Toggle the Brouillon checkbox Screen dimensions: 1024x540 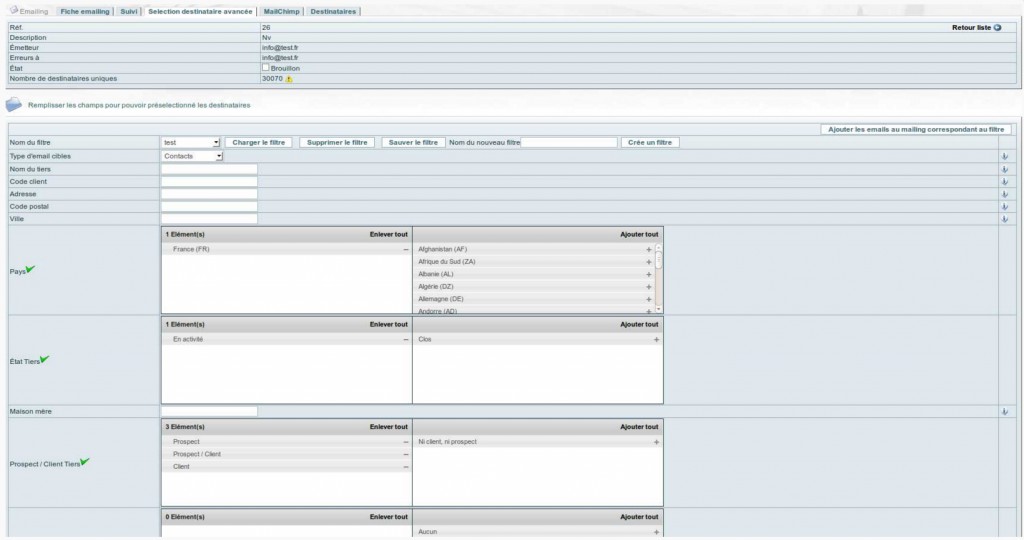point(266,68)
